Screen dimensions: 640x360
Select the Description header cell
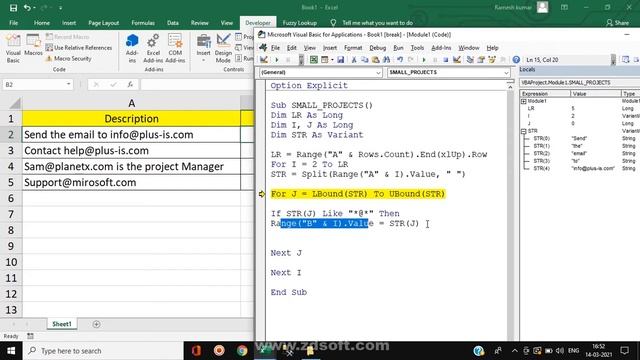(x=131, y=119)
